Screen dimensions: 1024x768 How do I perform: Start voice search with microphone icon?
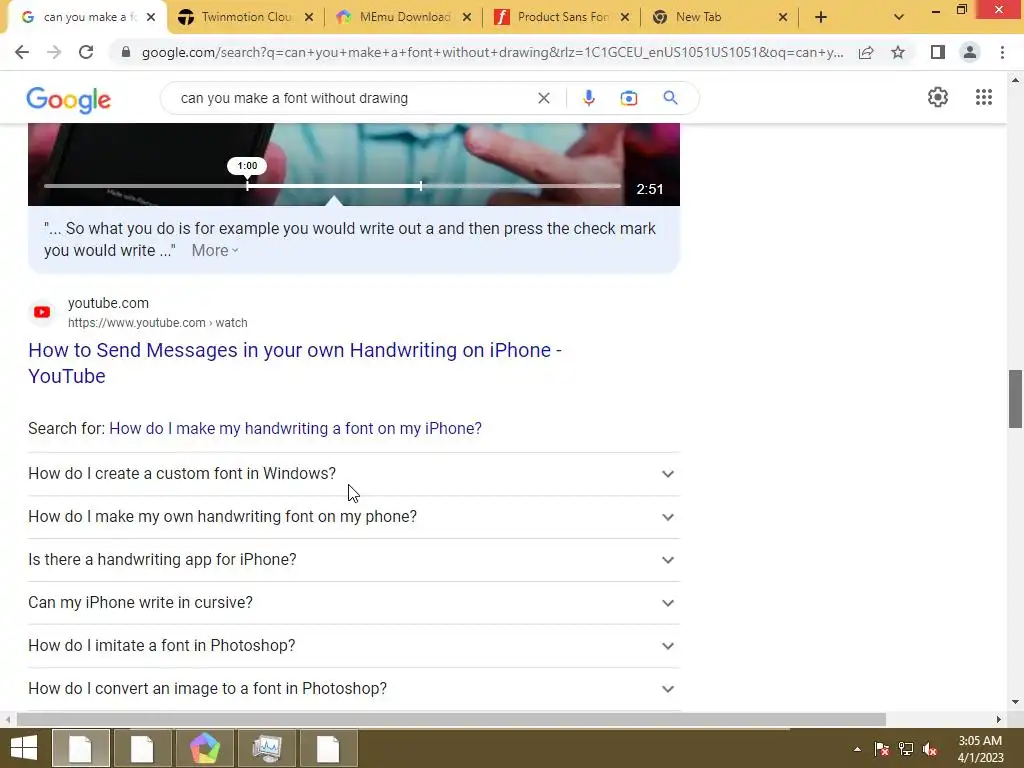tap(588, 98)
